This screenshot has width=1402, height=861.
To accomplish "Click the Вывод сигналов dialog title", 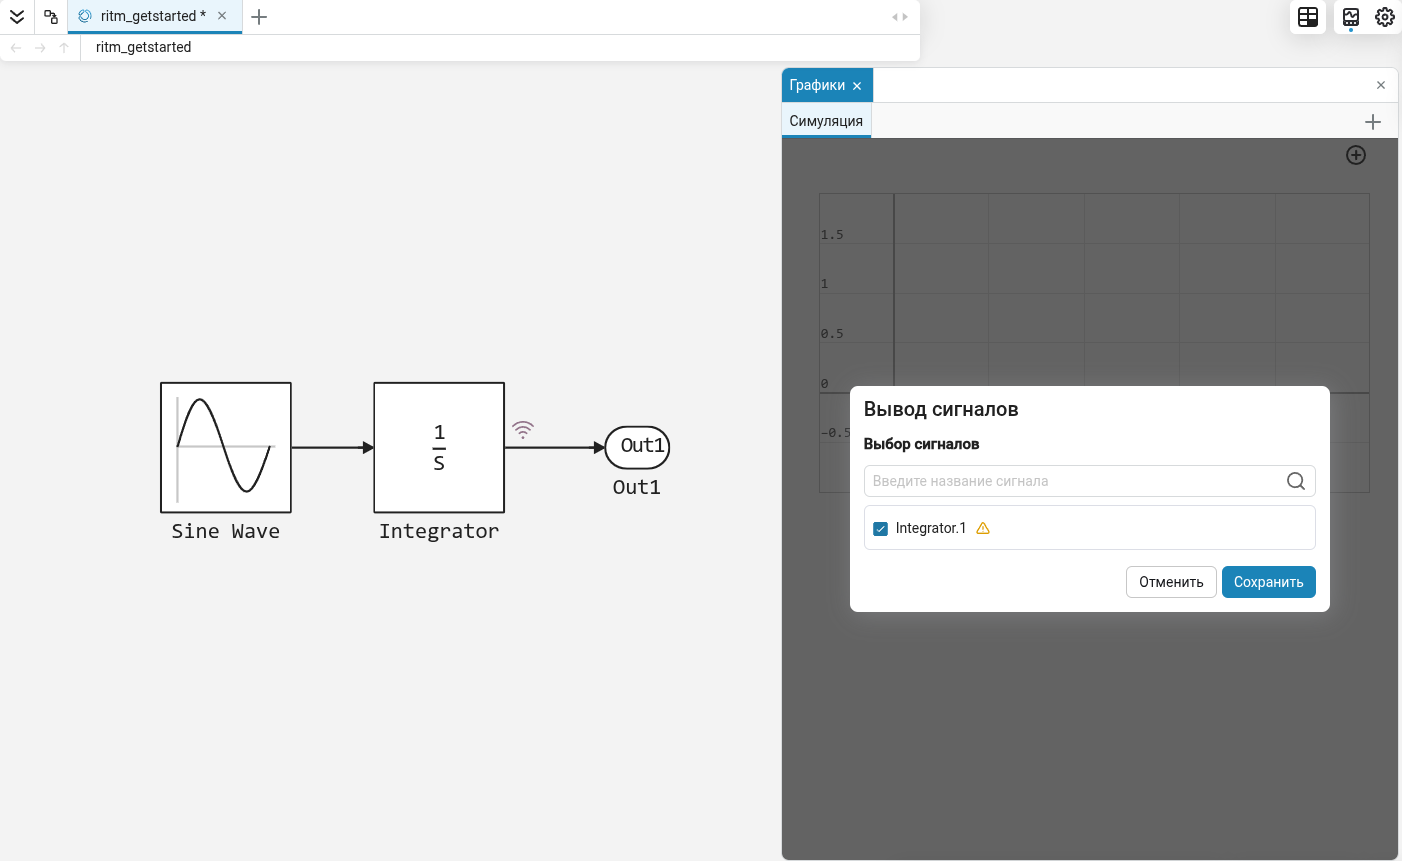I will [x=941, y=409].
